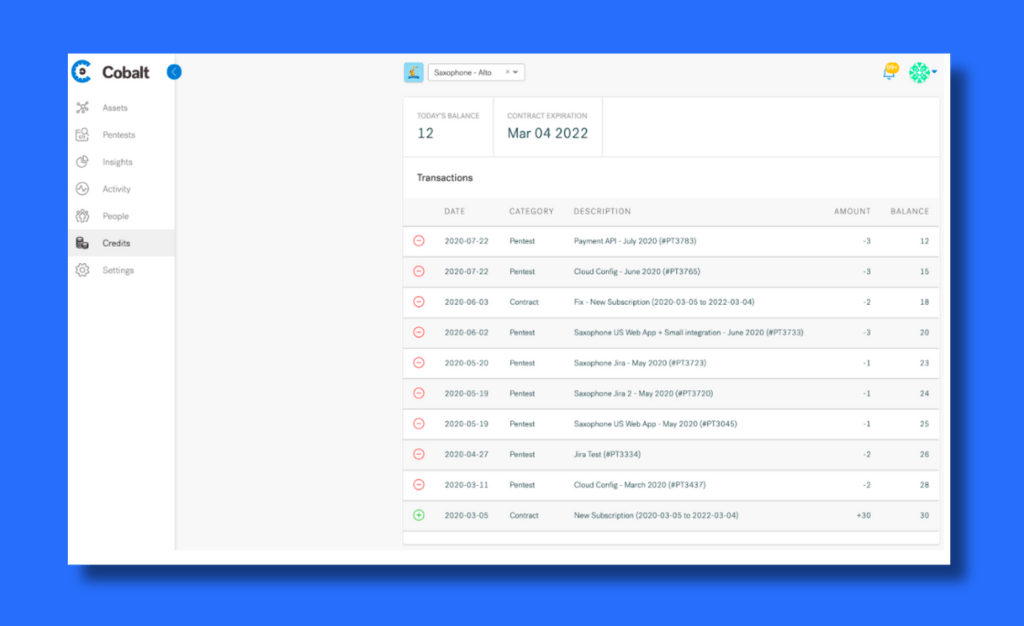Open People in the sidebar
Screen dimensions: 1024x626
point(116,216)
